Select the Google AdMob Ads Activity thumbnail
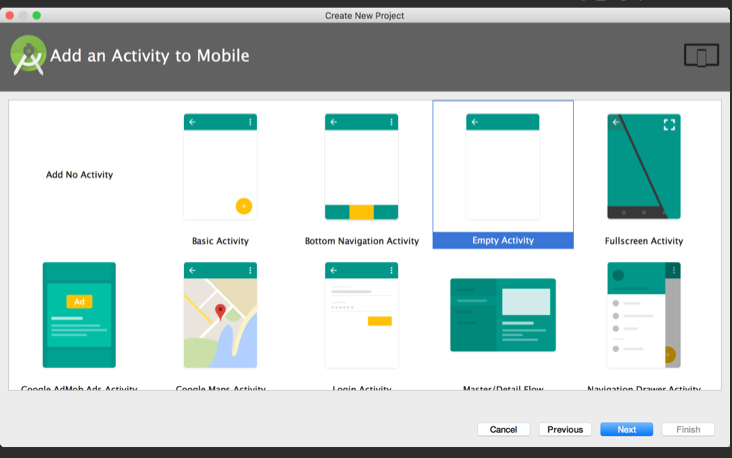Screen dimensions: 732x458 (x=79, y=315)
